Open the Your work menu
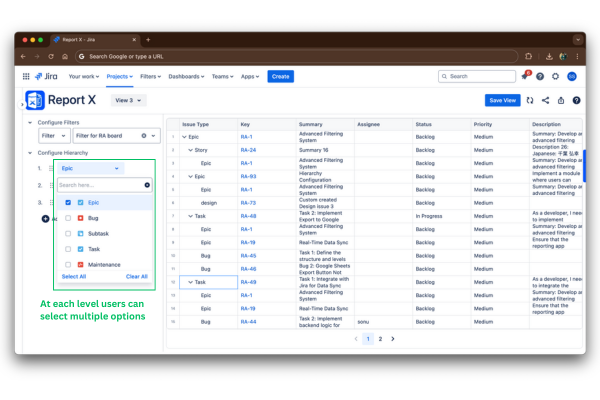The height and width of the screenshot is (400, 600). [x=84, y=77]
